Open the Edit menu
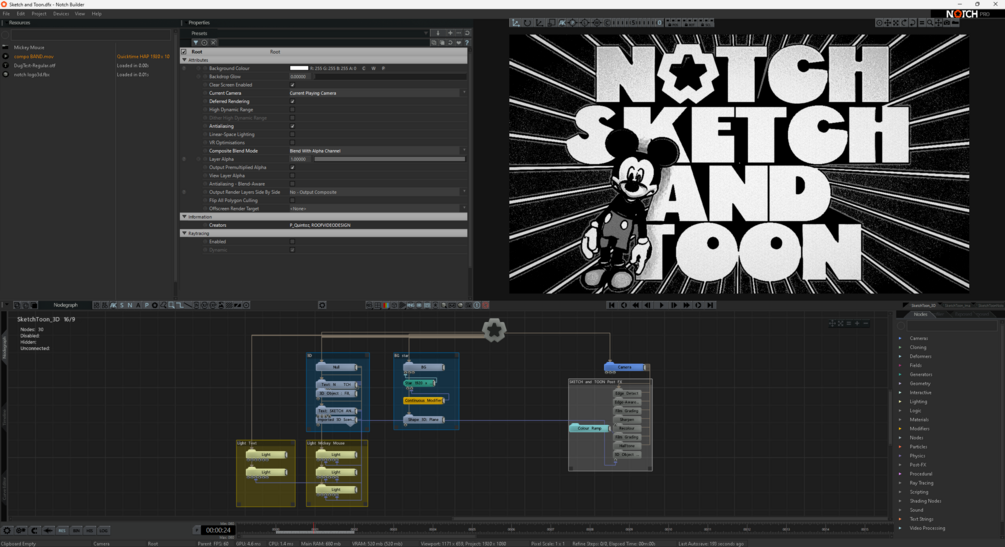 click(x=21, y=13)
